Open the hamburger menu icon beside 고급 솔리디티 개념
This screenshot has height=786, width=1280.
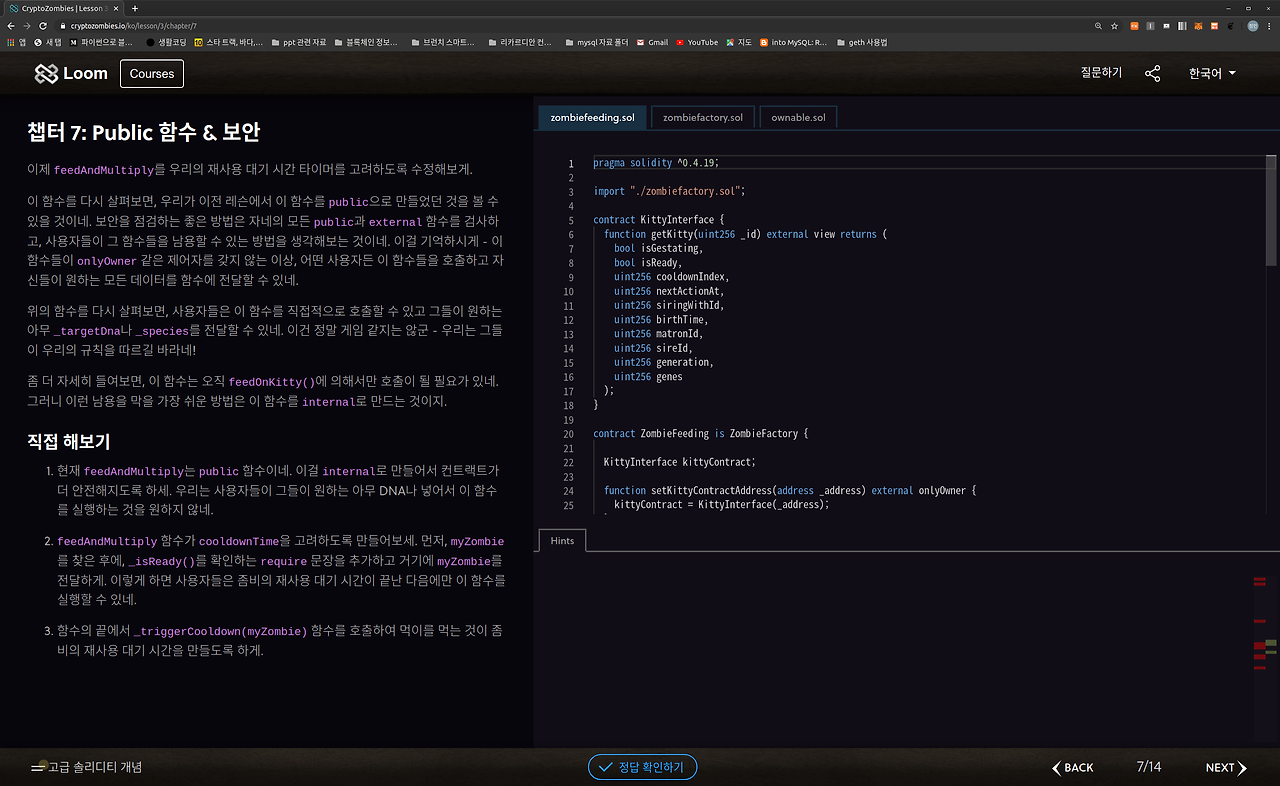(x=39, y=767)
